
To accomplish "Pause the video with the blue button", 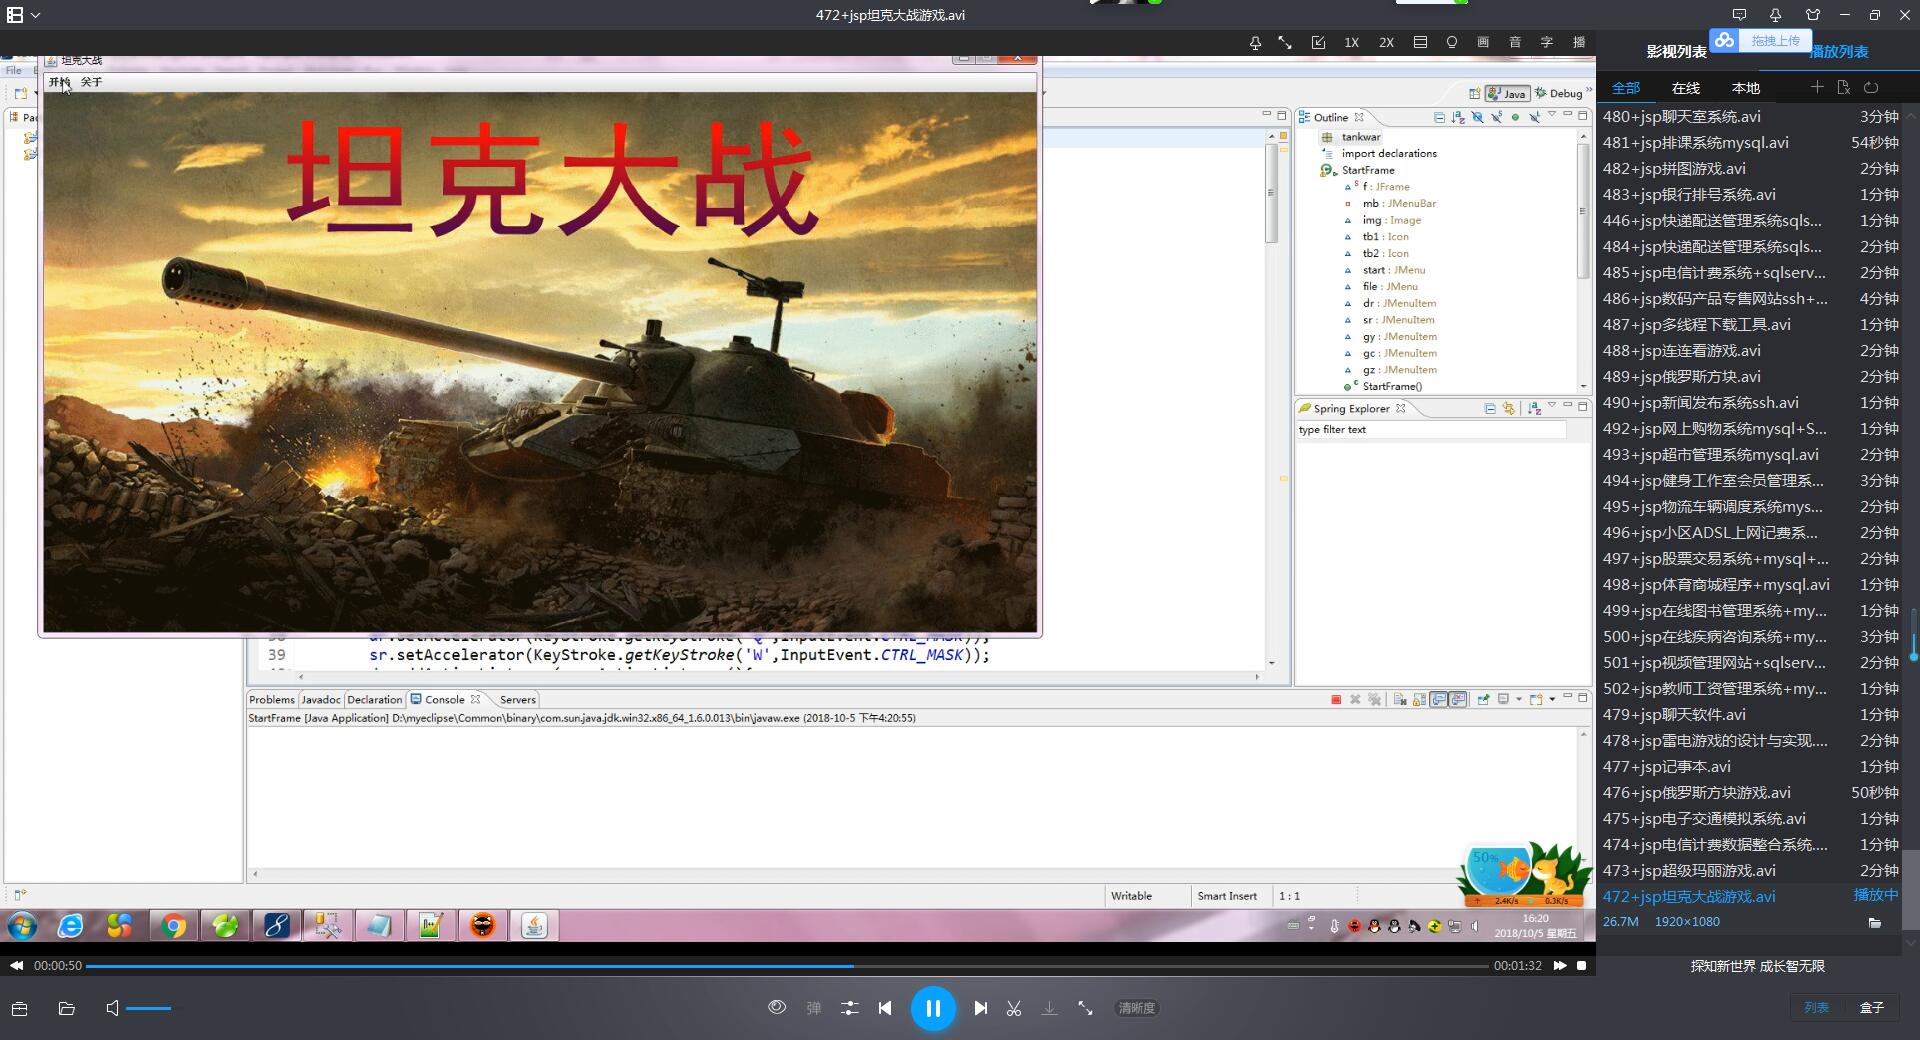I will click(932, 1008).
